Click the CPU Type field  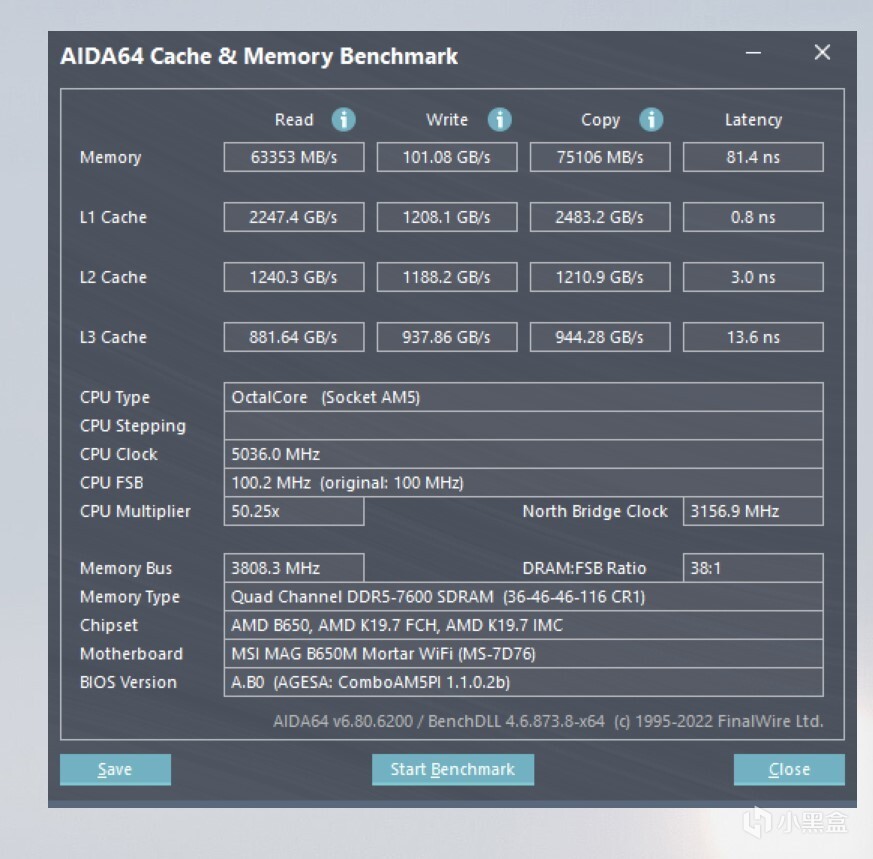pyautogui.click(x=523, y=397)
